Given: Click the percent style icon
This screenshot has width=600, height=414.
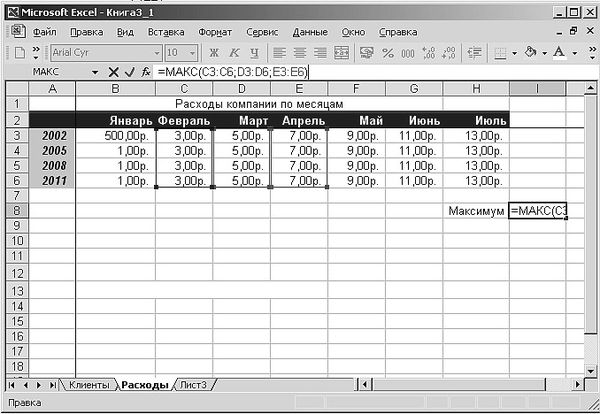Looking at the screenshot, I should tap(389, 52).
